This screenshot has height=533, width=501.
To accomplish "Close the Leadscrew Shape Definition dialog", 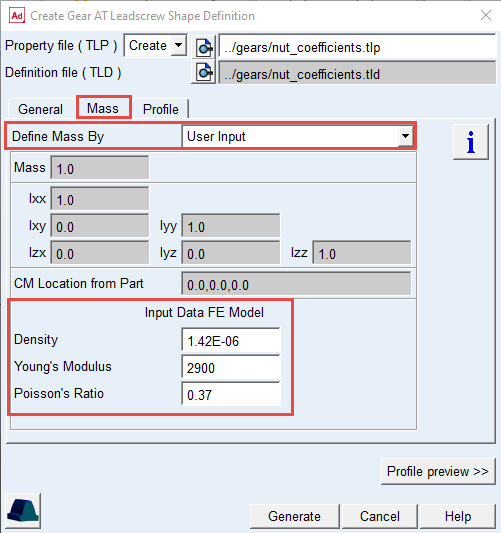I will point(486,15).
